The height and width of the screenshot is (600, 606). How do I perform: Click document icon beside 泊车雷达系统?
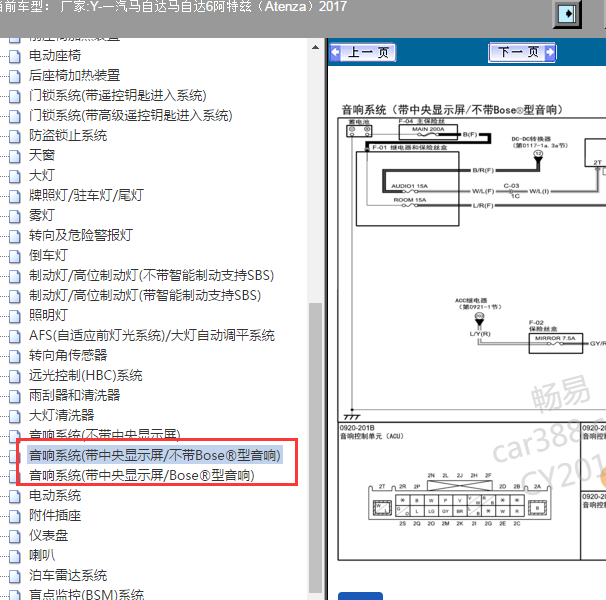point(15,576)
